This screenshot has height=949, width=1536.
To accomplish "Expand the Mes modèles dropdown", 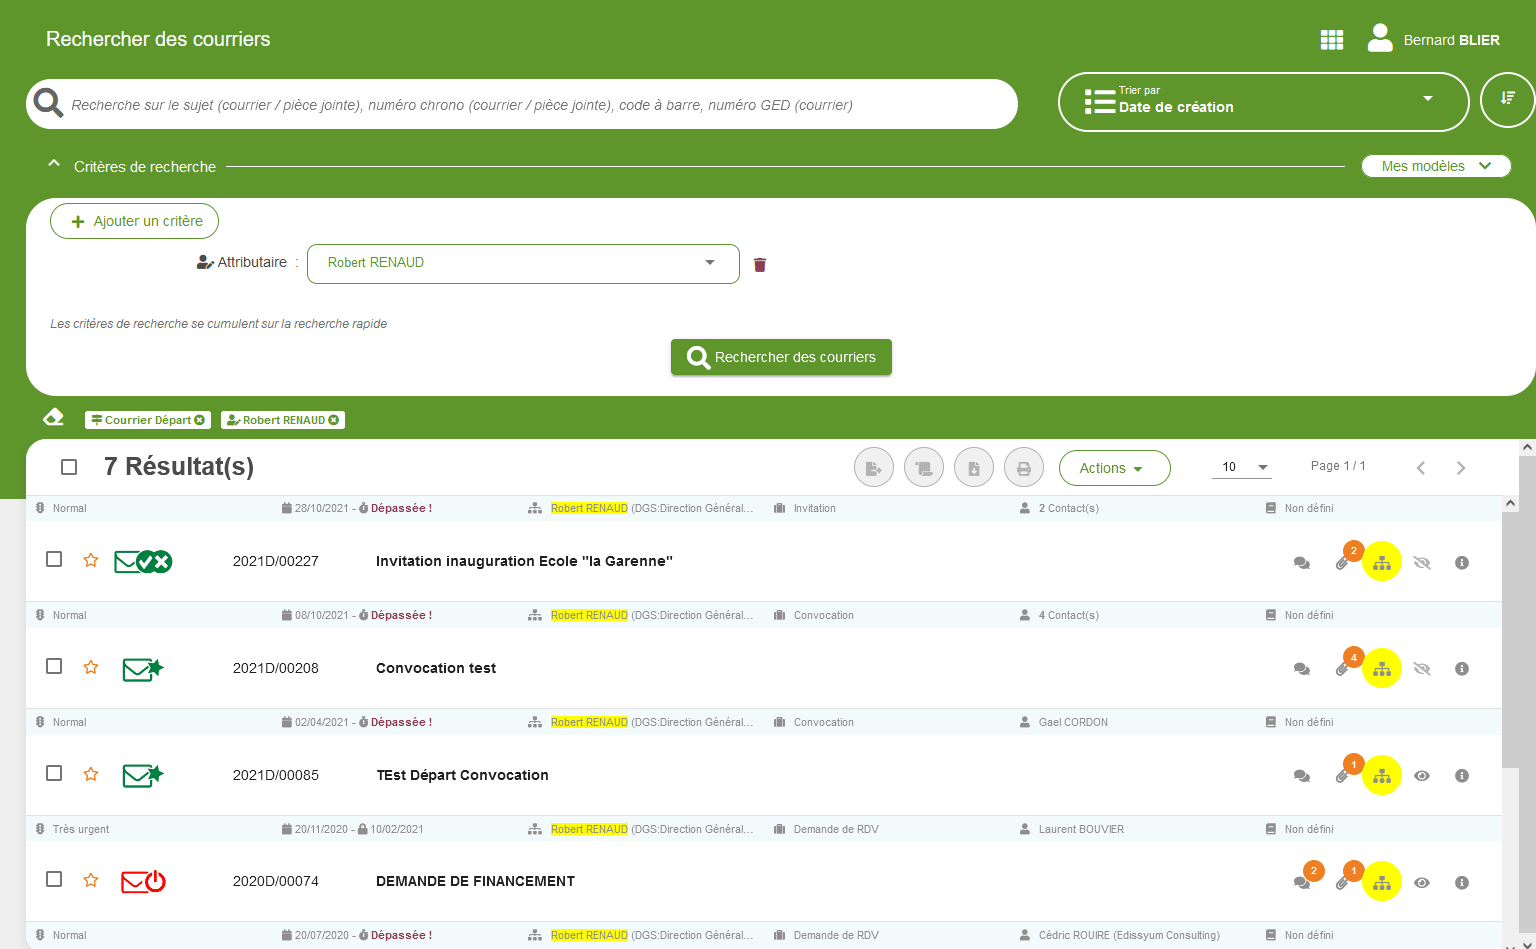I will [1435, 166].
